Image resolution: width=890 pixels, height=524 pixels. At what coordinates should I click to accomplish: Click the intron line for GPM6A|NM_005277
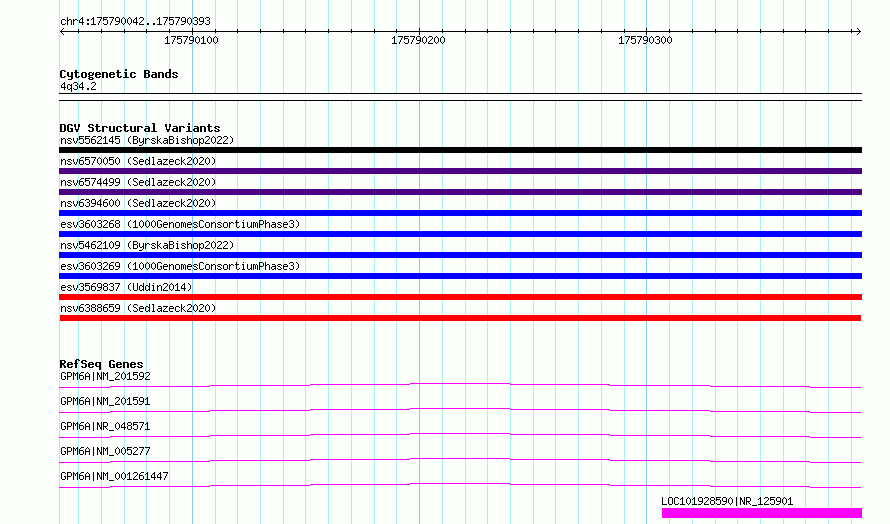[460, 459]
